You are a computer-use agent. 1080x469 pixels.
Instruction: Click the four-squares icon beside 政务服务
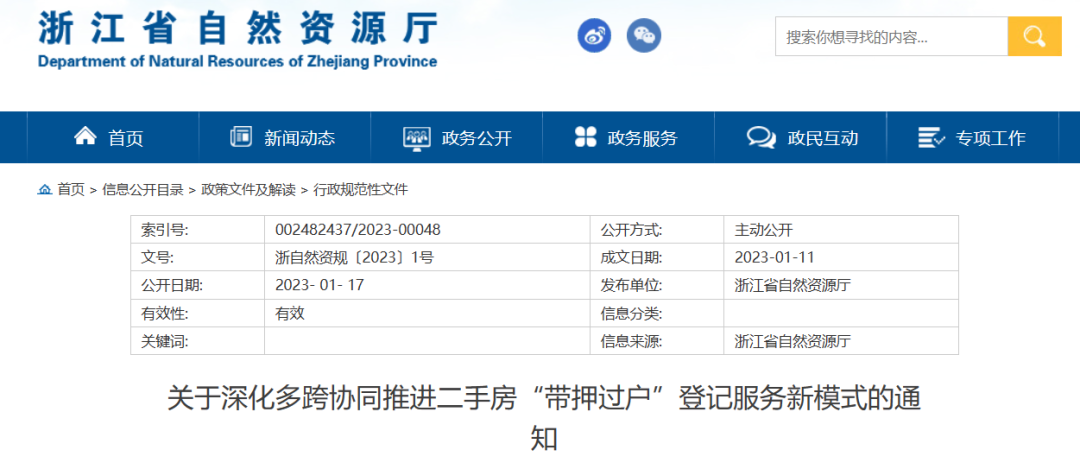click(x=586, y=137)
